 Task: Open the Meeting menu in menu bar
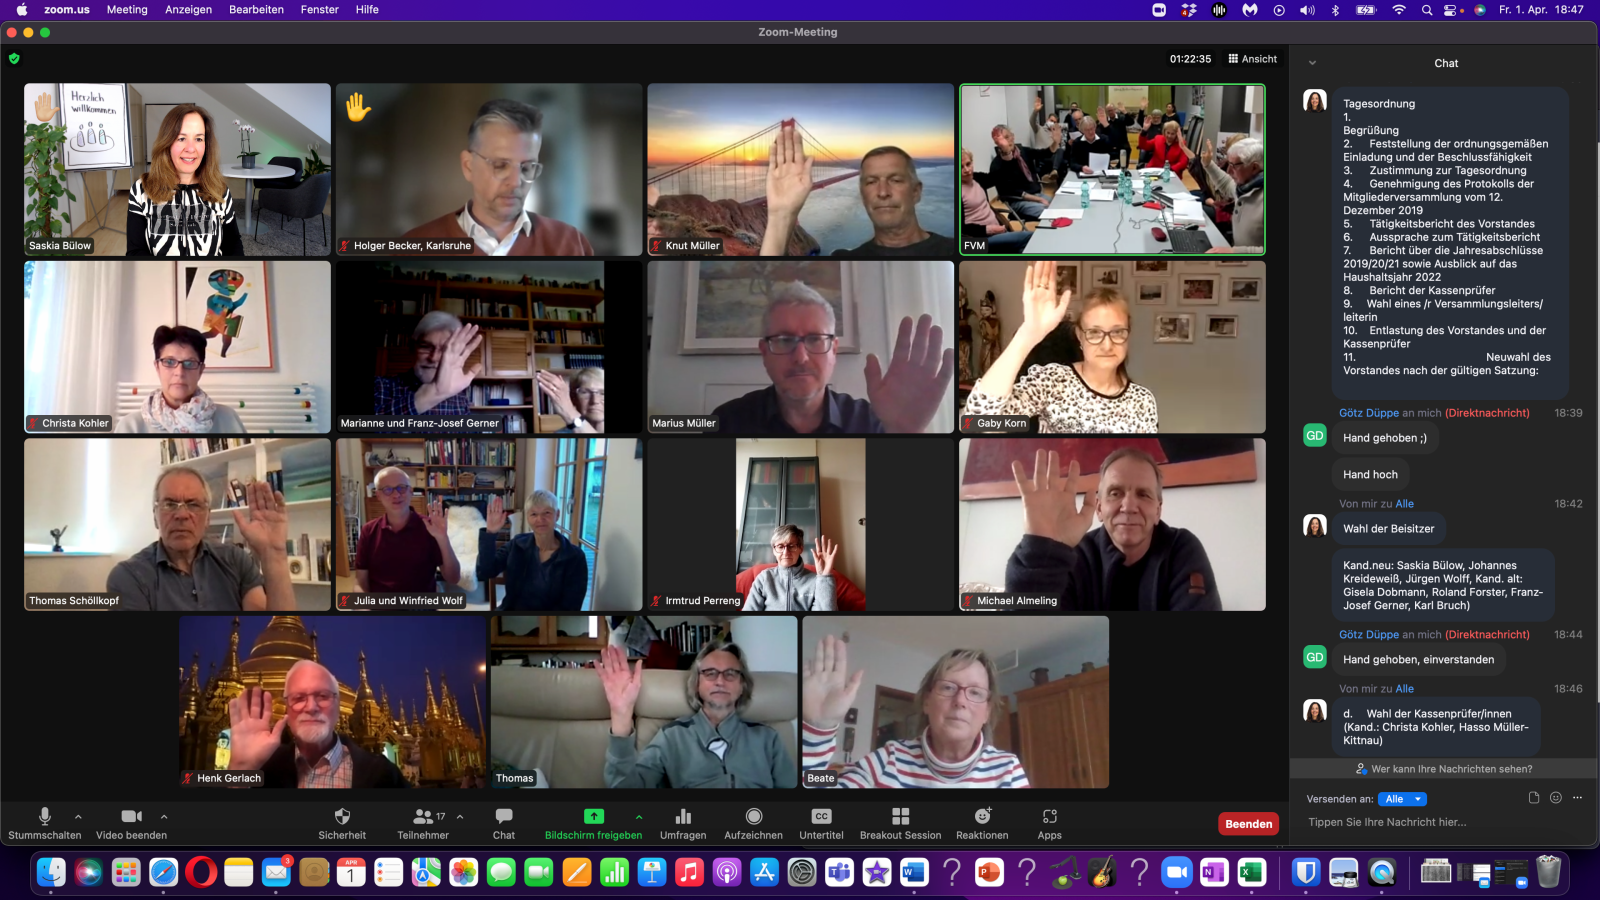pyautogui.click(x=127, y=10)
